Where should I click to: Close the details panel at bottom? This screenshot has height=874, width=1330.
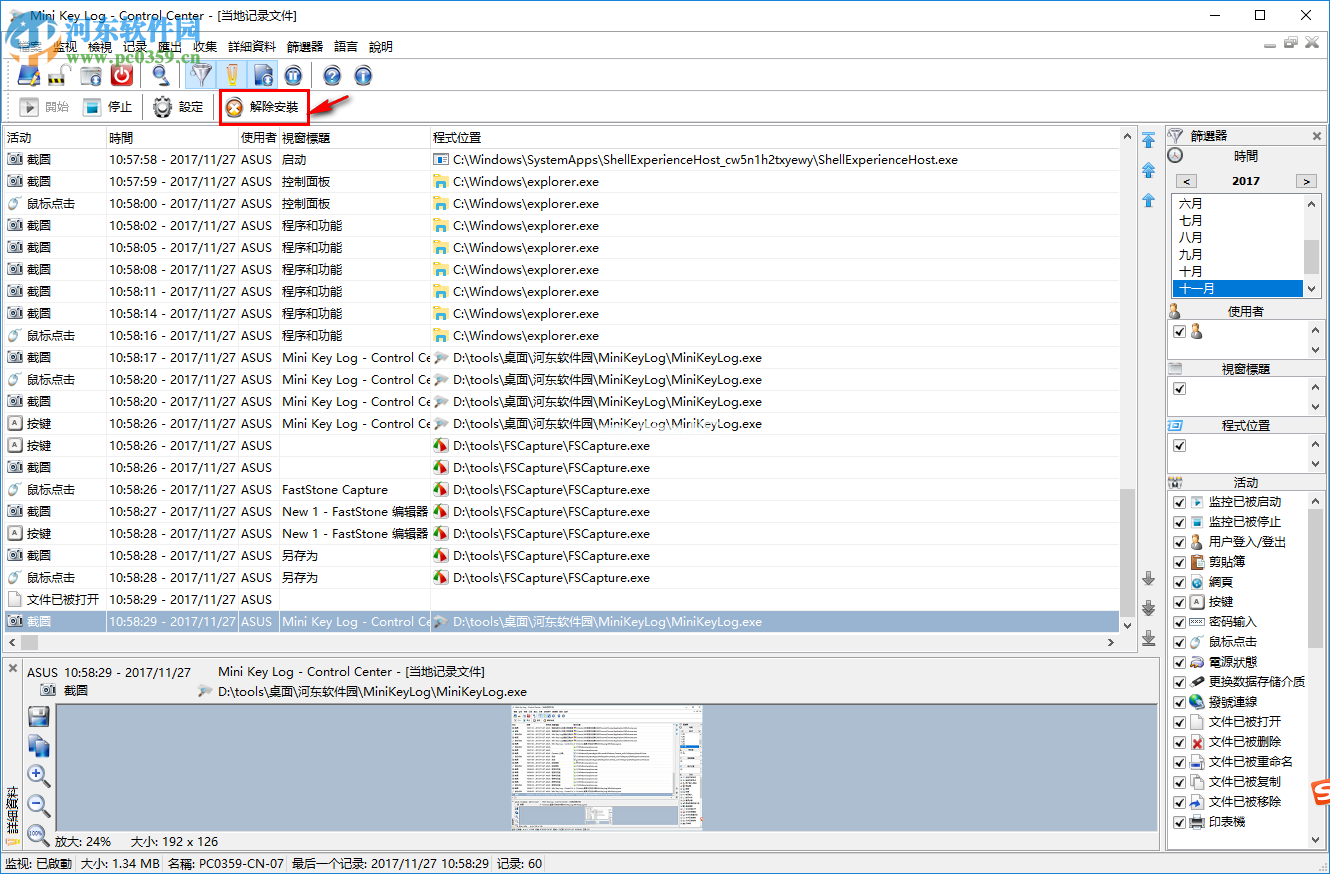13,668
